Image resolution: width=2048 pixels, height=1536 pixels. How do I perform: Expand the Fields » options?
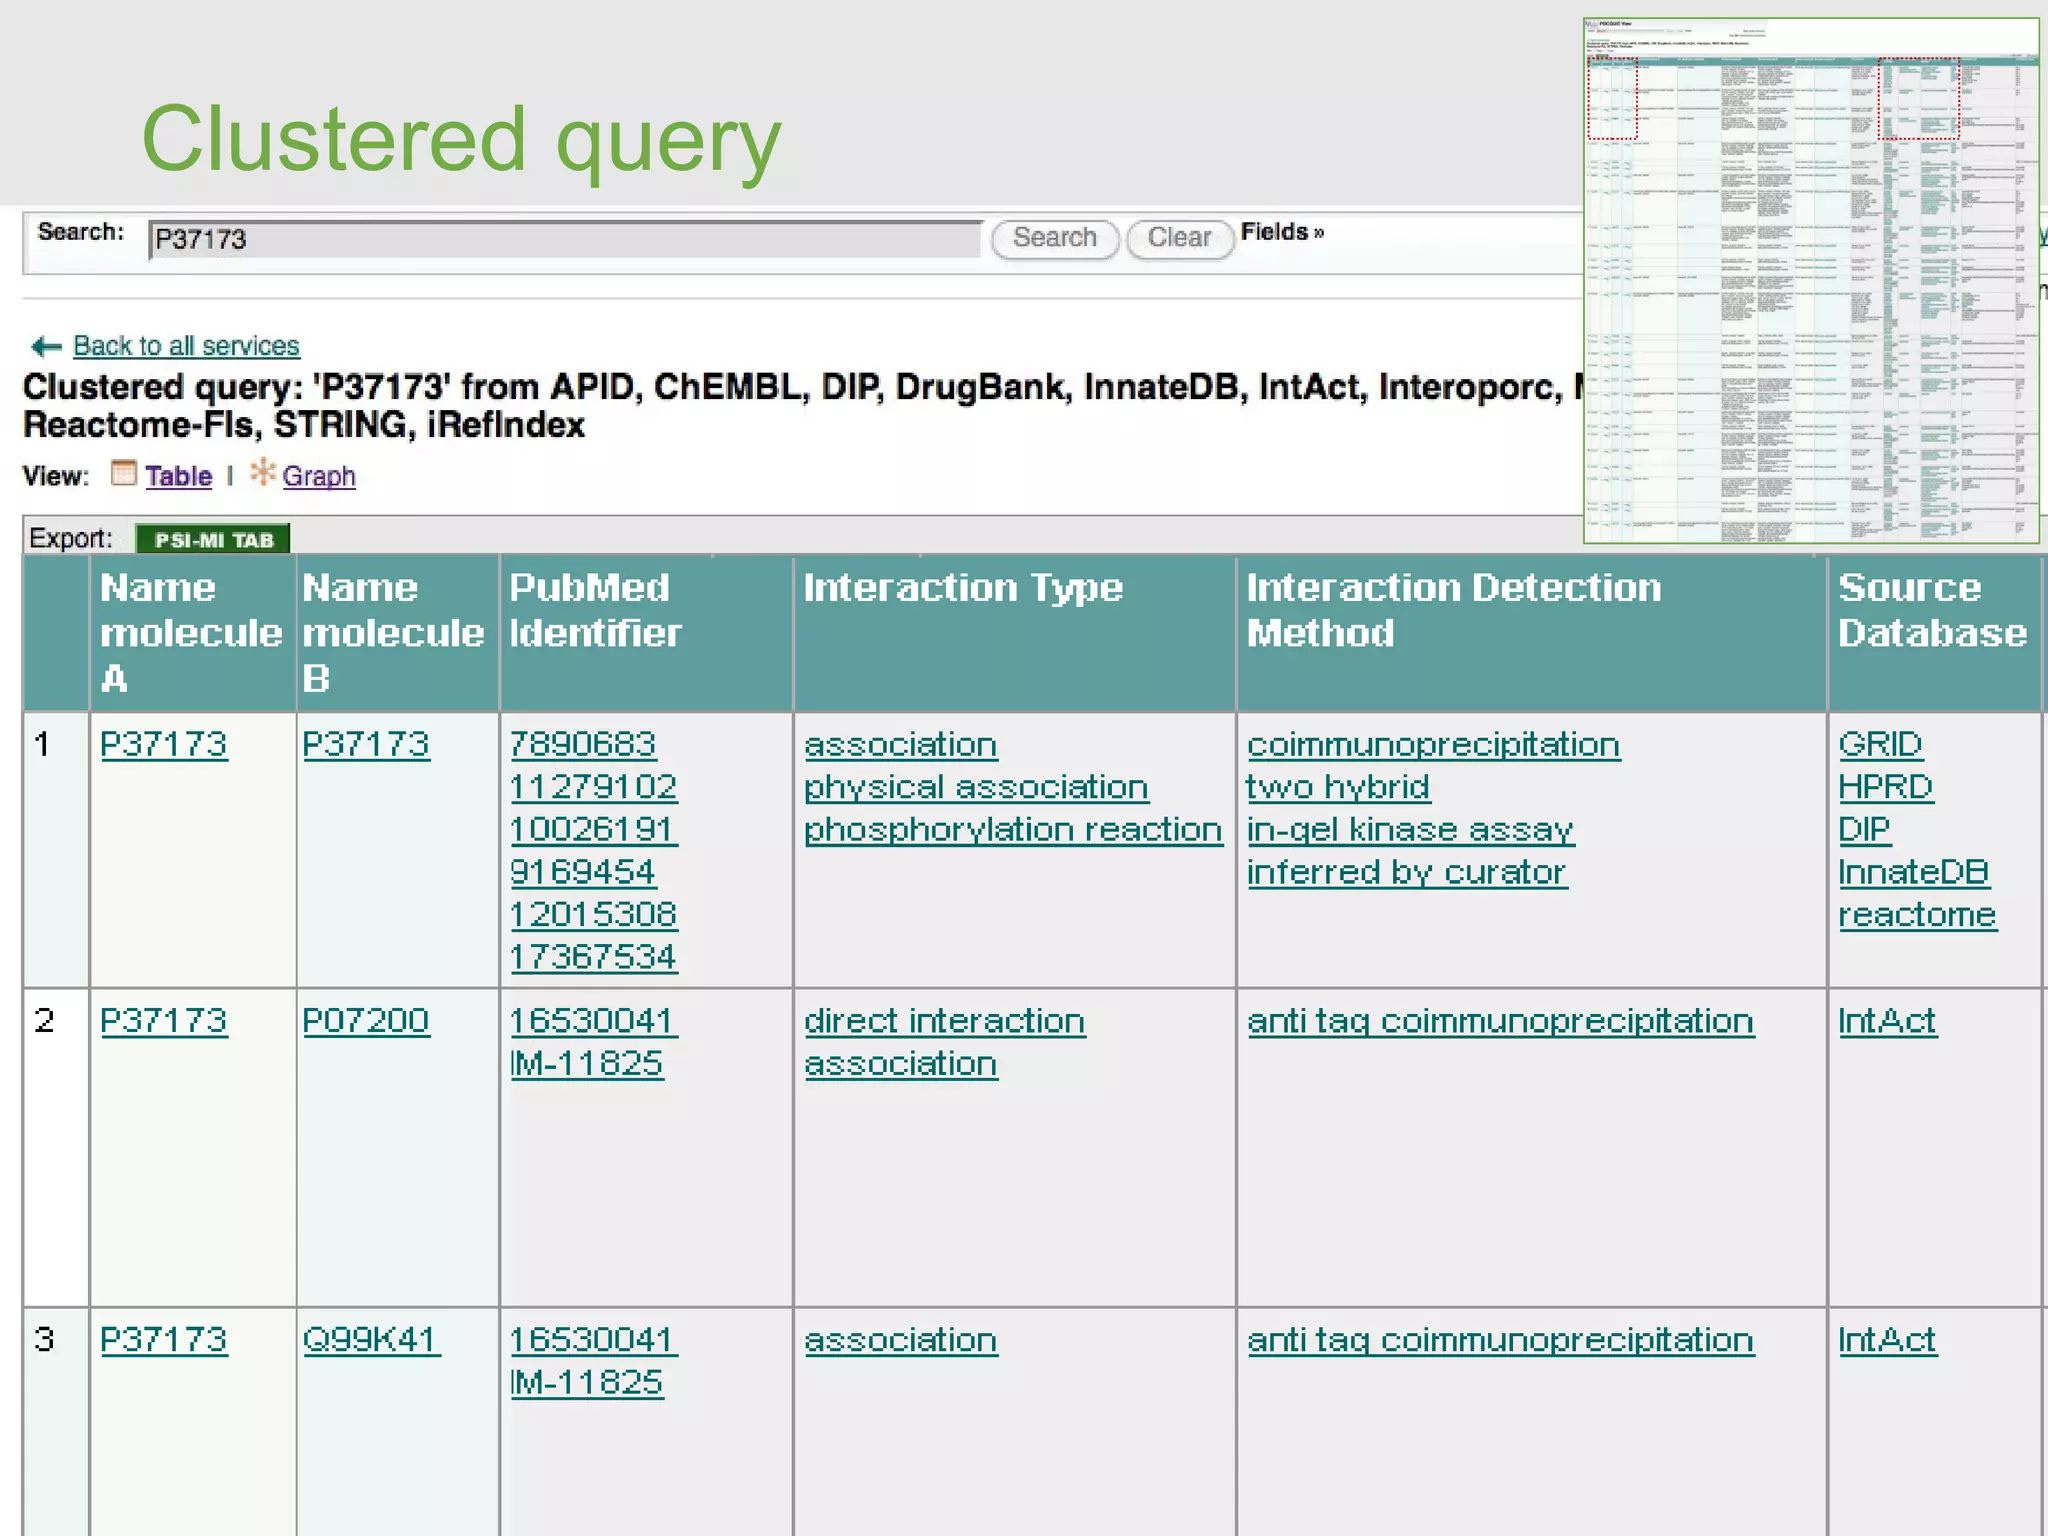pos(1282,232)
